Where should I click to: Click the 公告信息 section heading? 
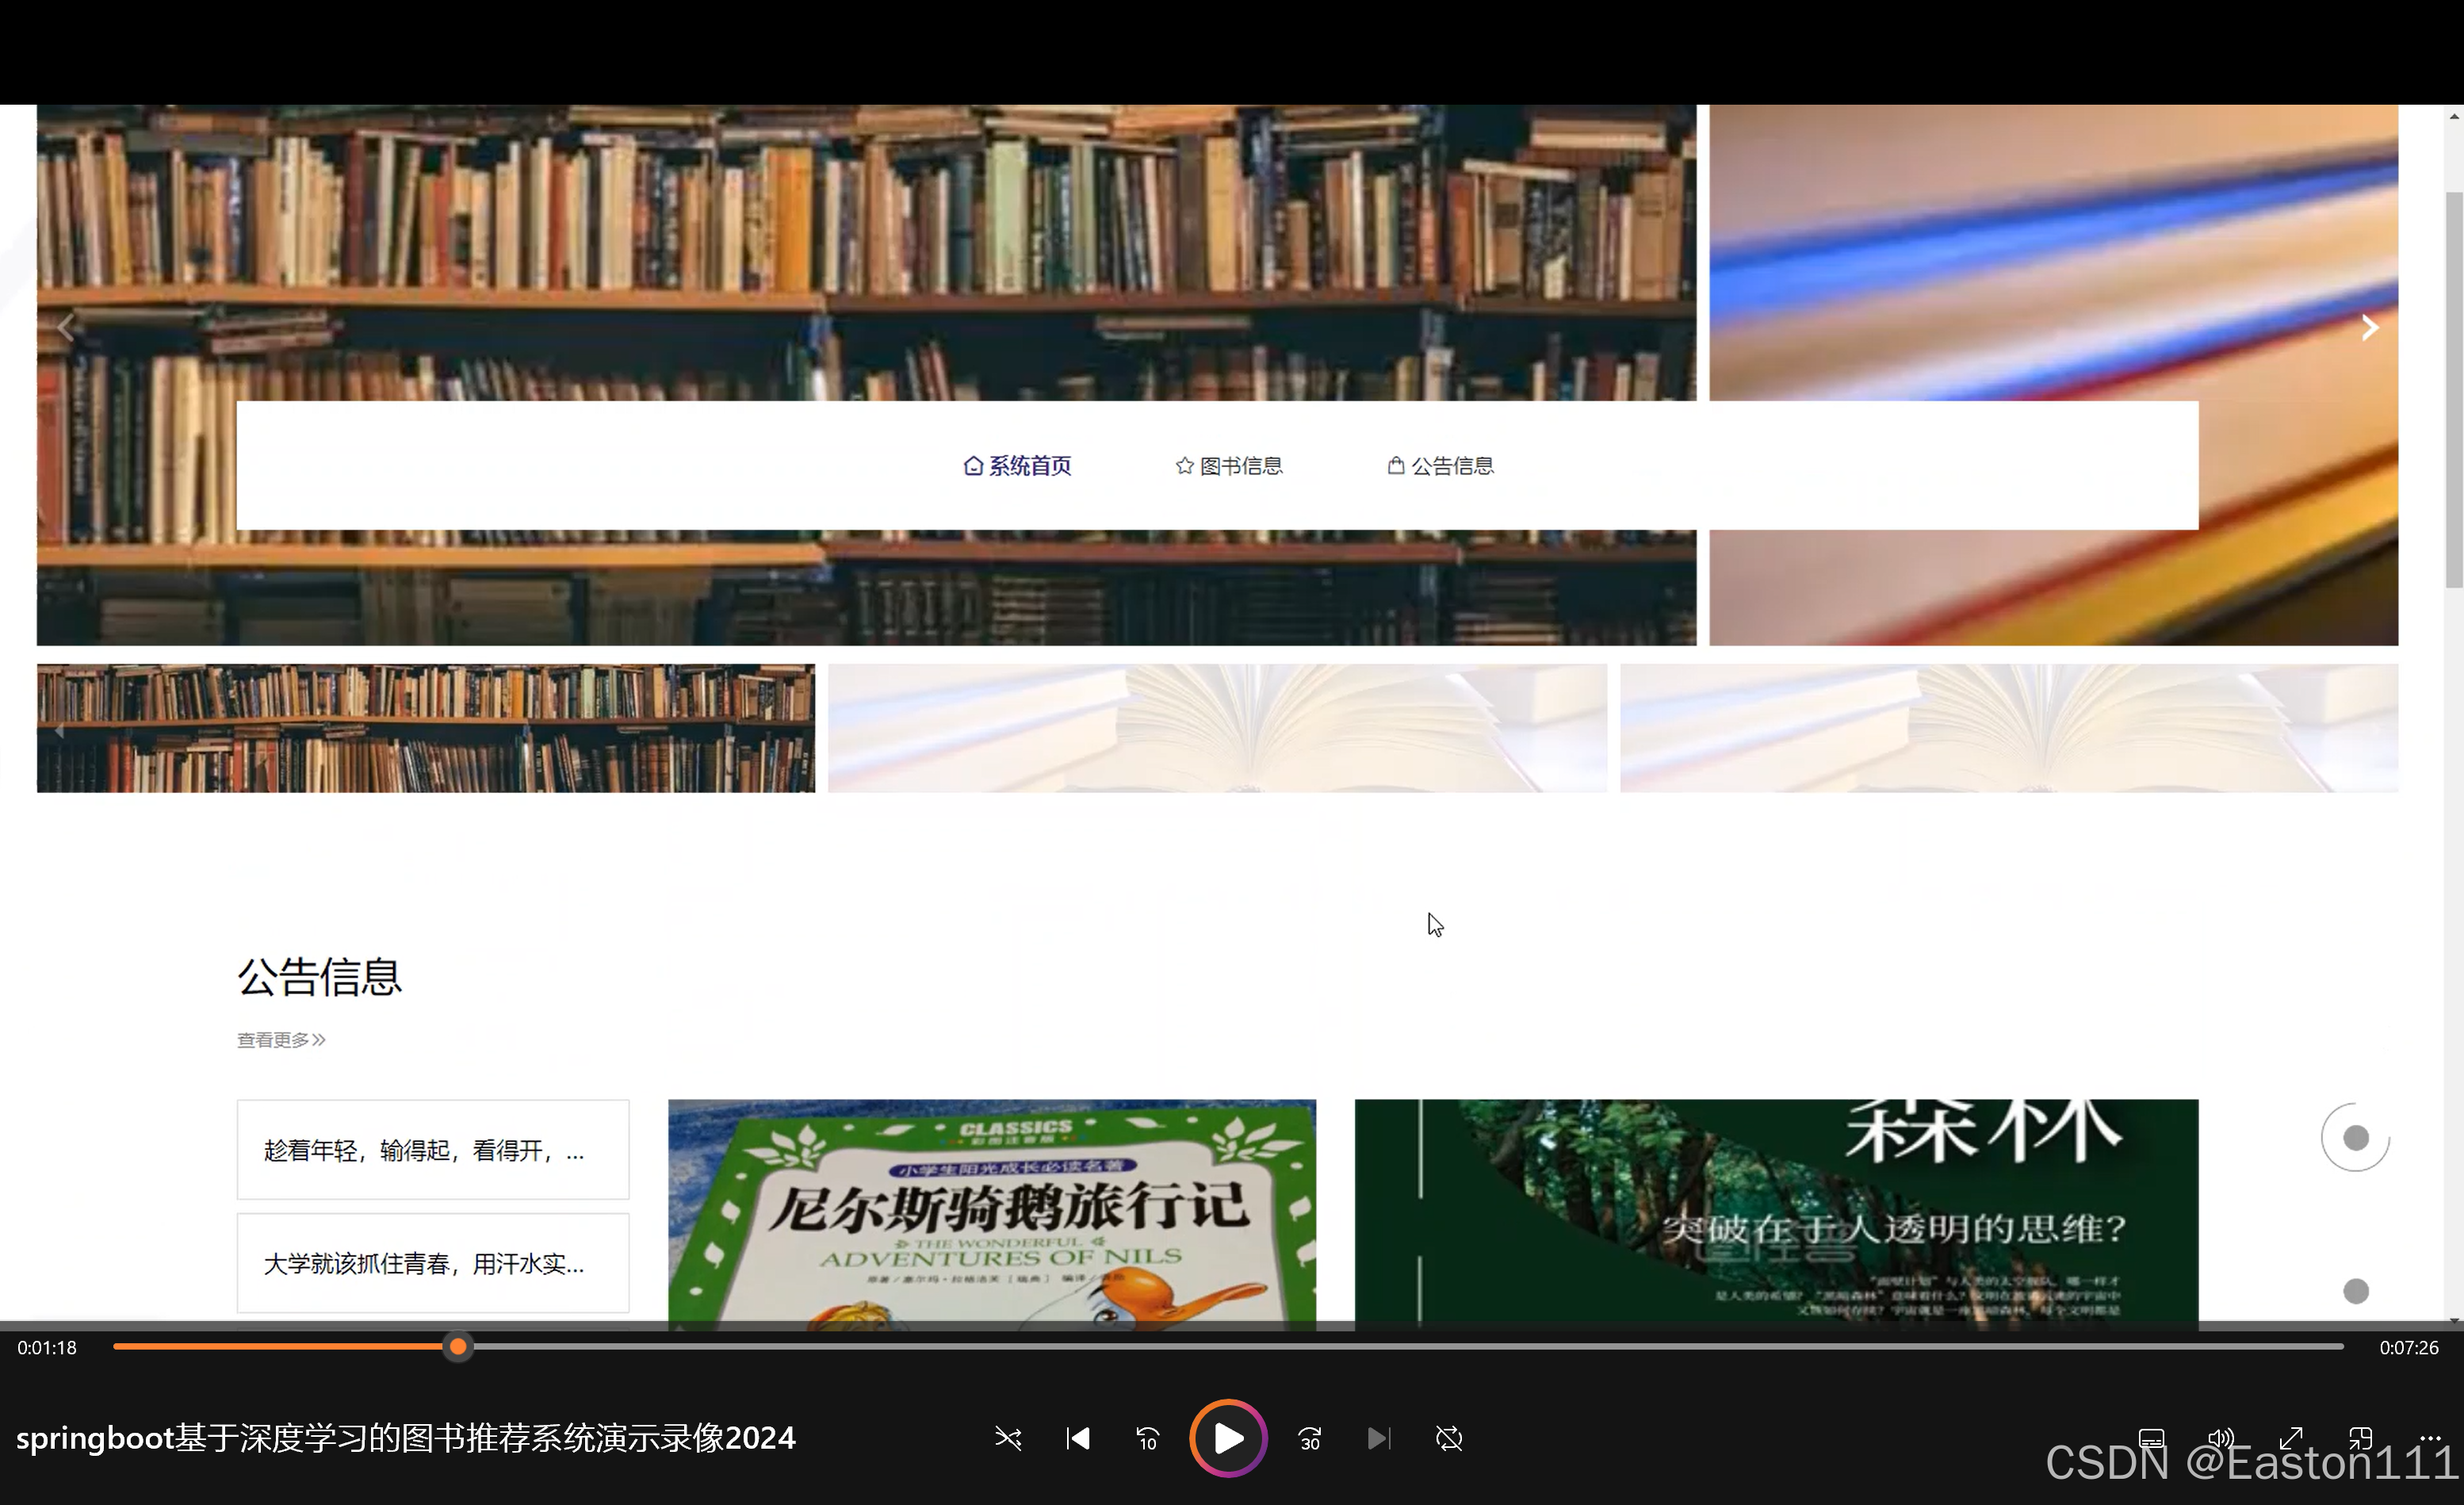tap(320, 977)
